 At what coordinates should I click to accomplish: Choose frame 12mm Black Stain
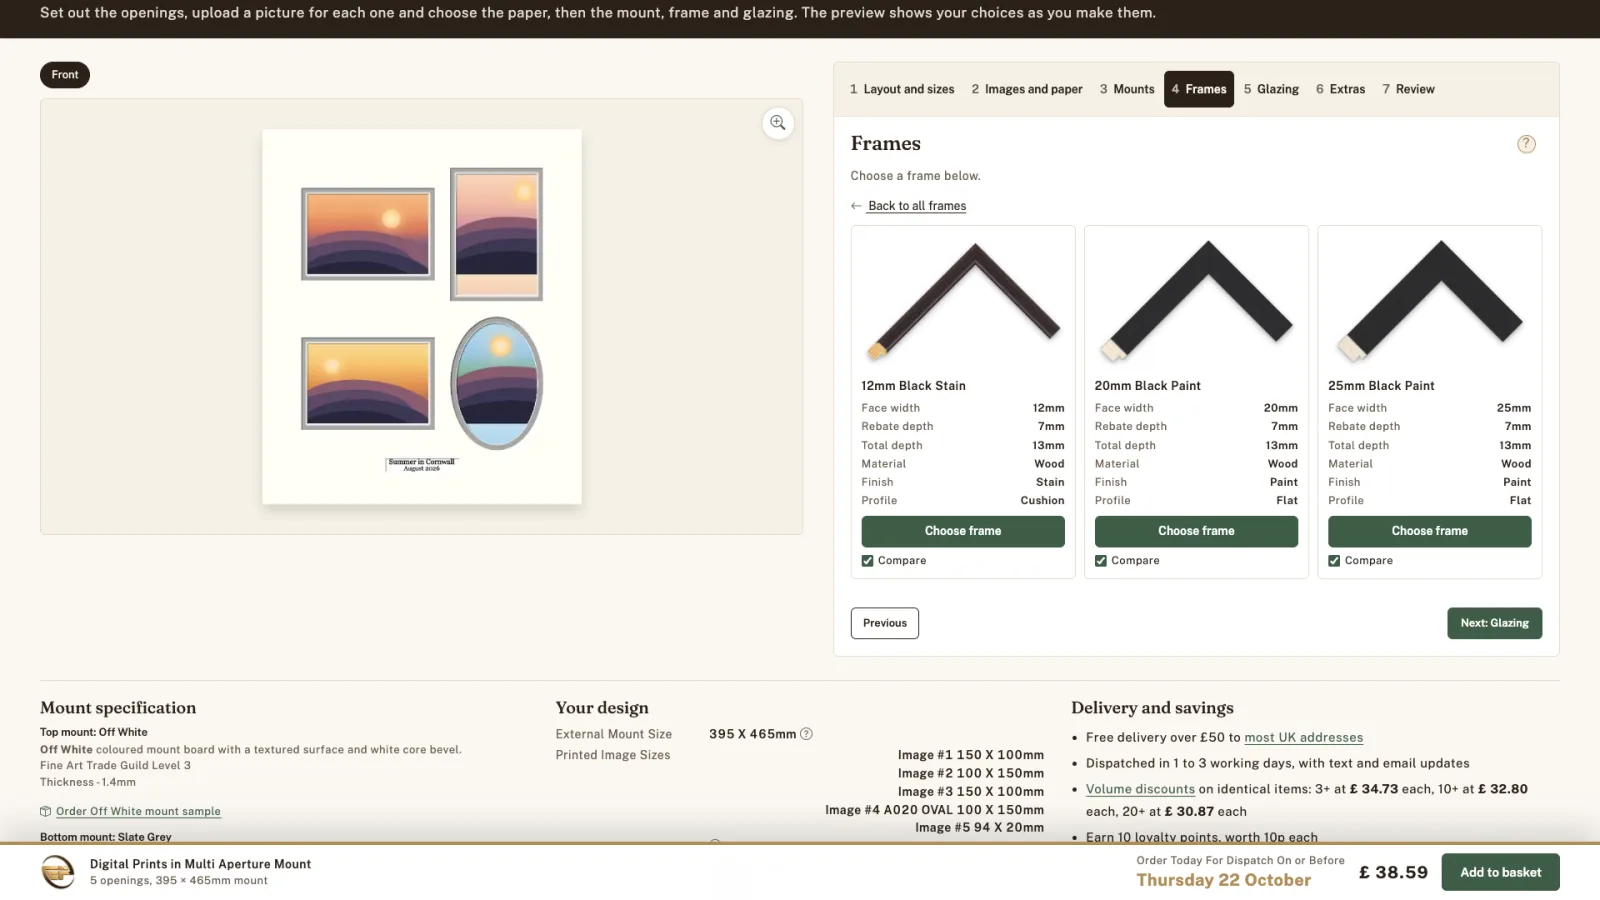coord(963,531)
